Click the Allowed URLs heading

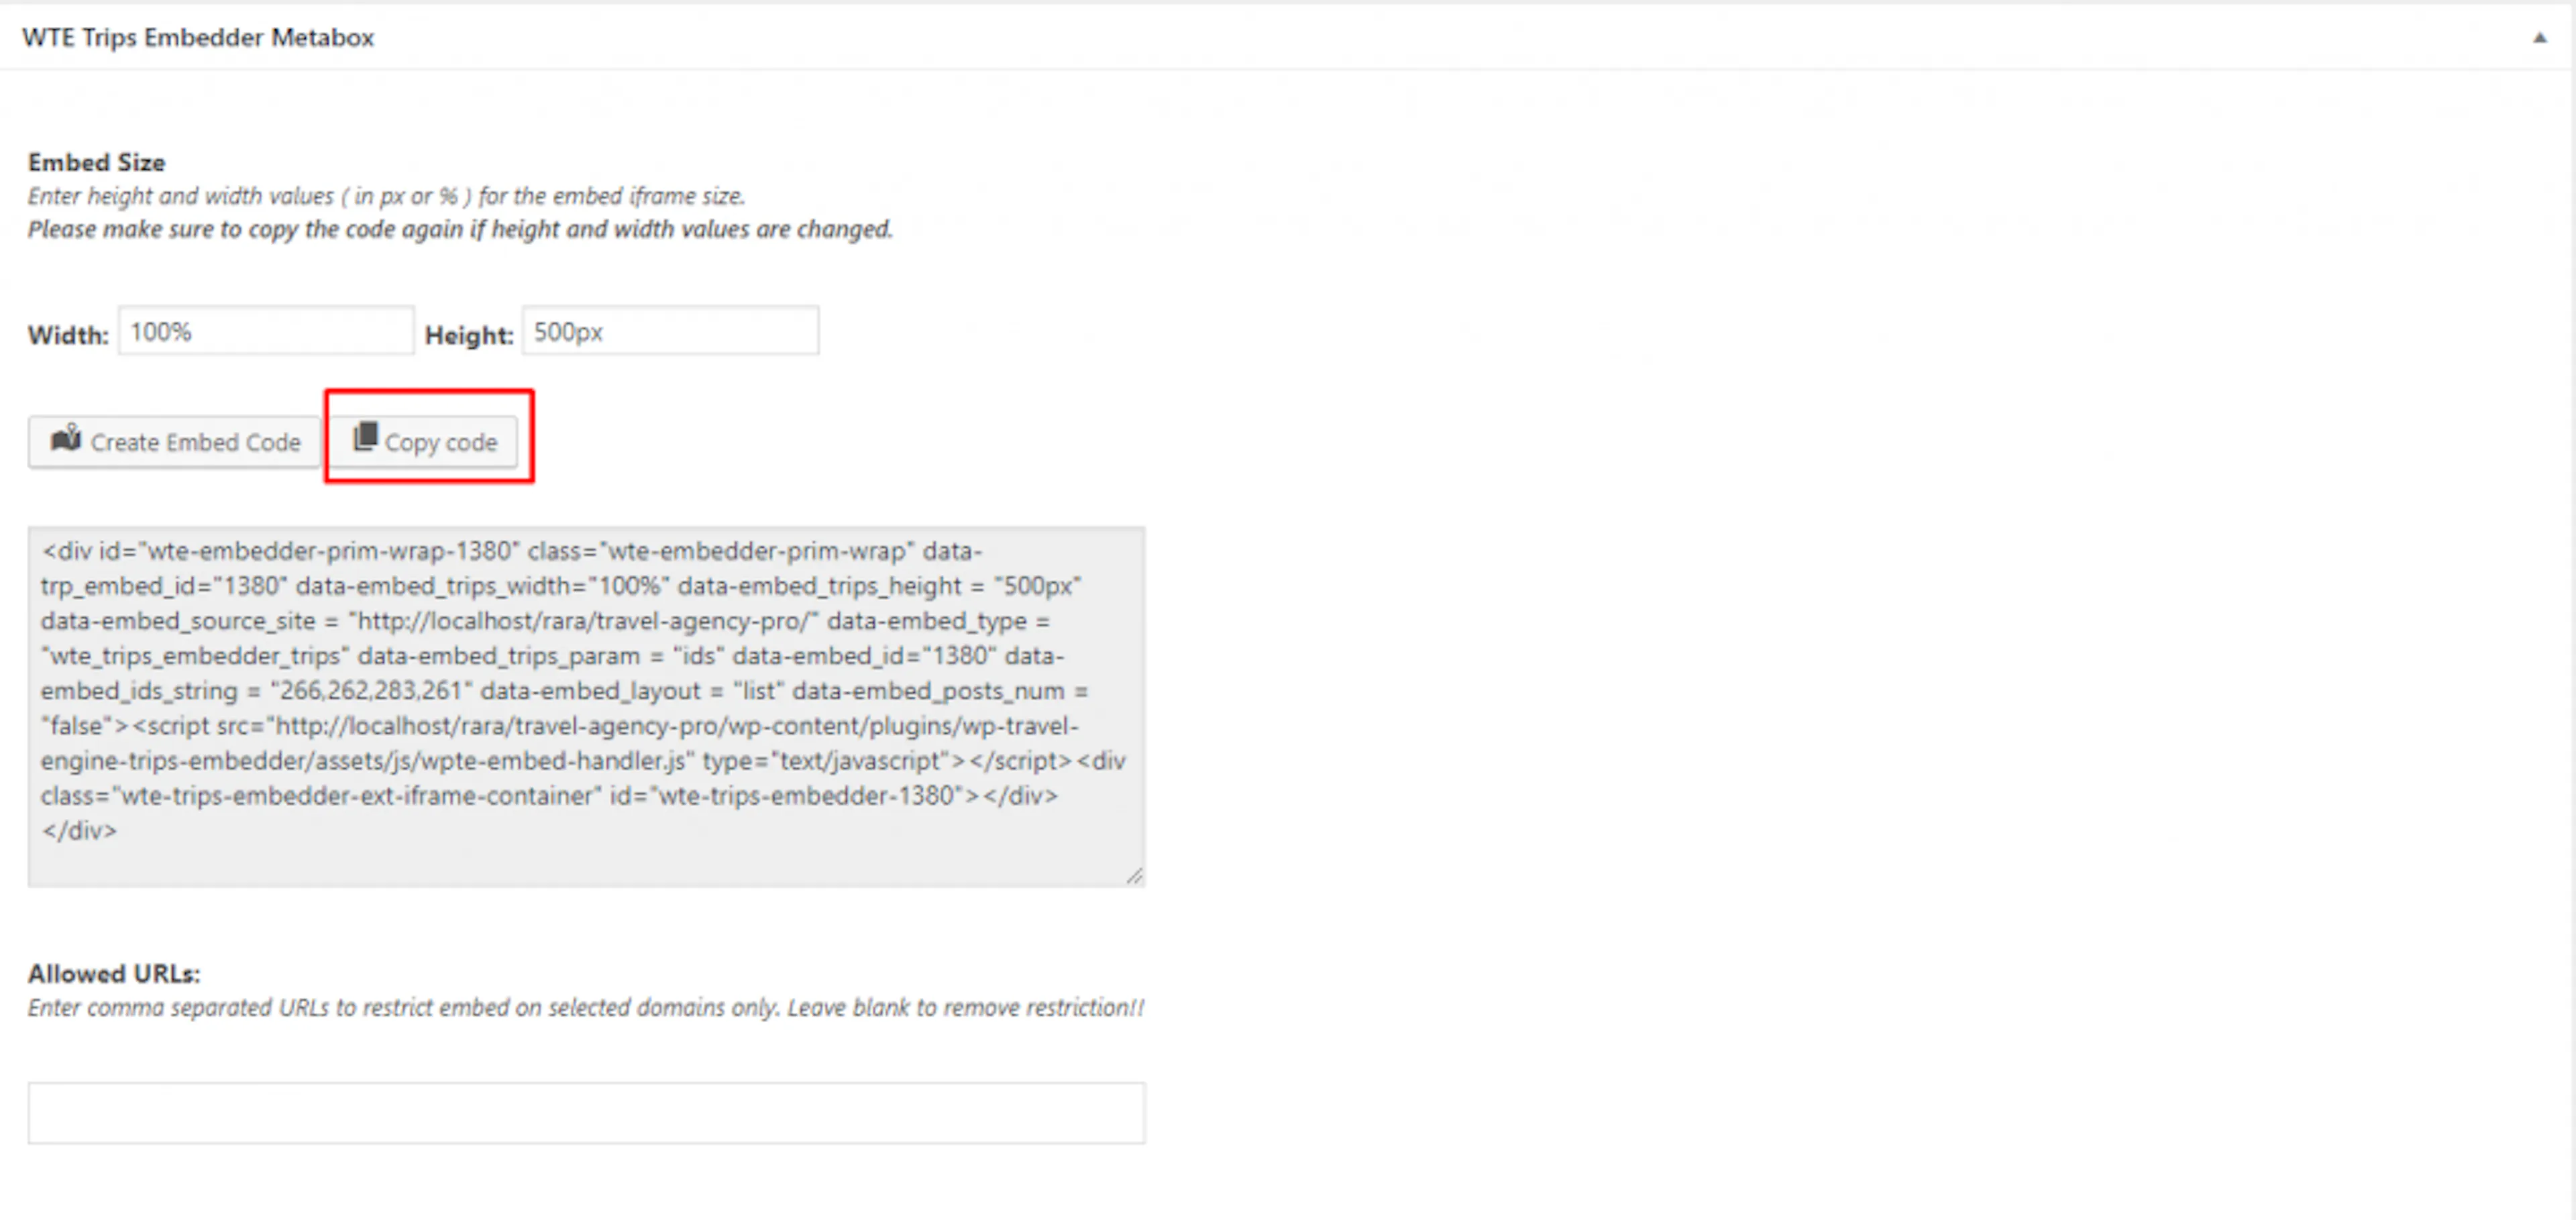point(114,974)
